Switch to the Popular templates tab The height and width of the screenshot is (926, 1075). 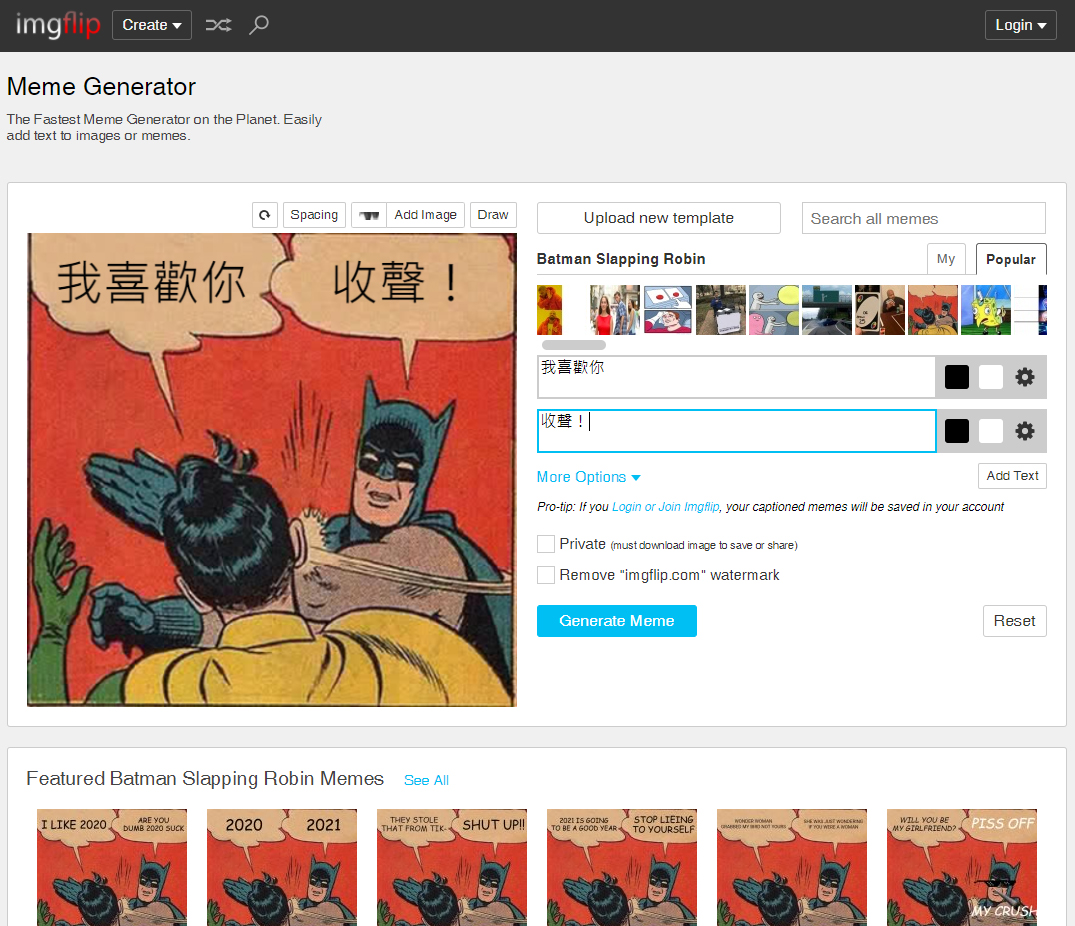click(x=1011, y=259)
